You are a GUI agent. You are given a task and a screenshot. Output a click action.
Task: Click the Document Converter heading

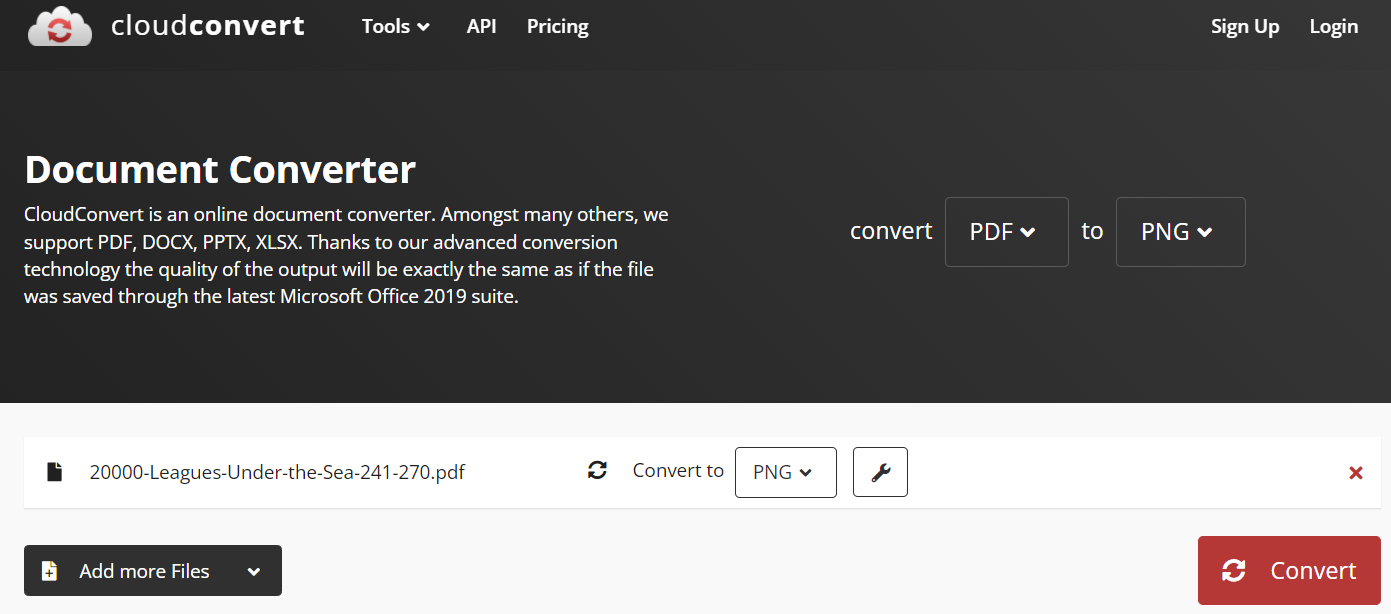point(220,169)
